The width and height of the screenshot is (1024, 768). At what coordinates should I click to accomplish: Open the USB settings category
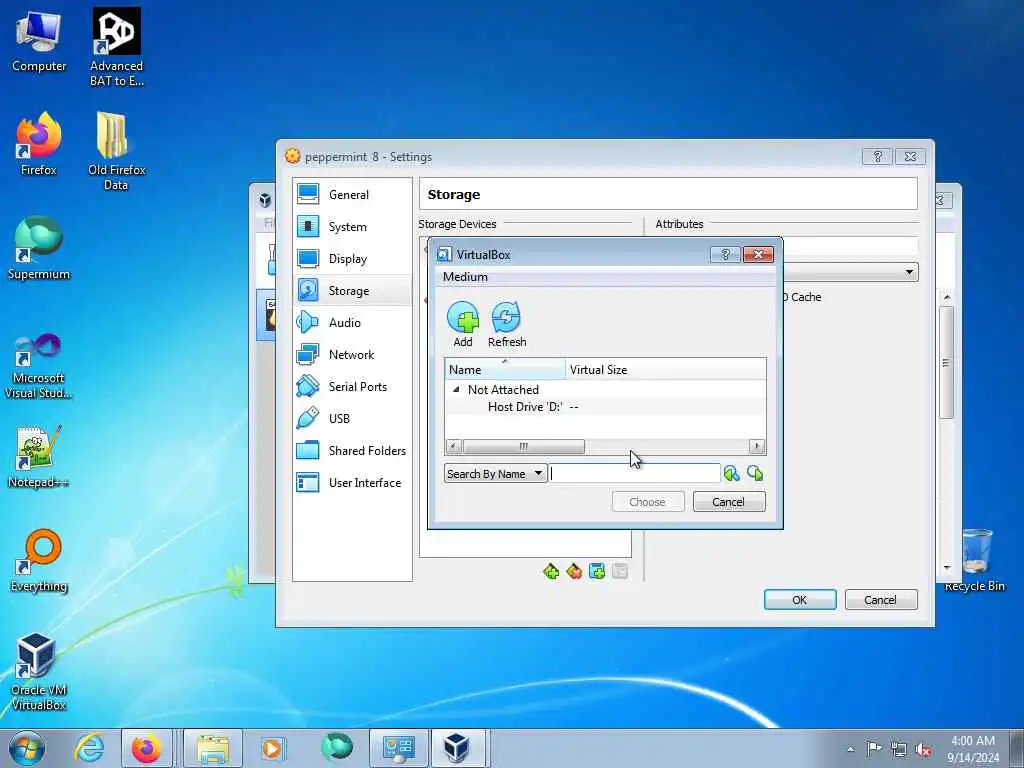pos(353,419)
